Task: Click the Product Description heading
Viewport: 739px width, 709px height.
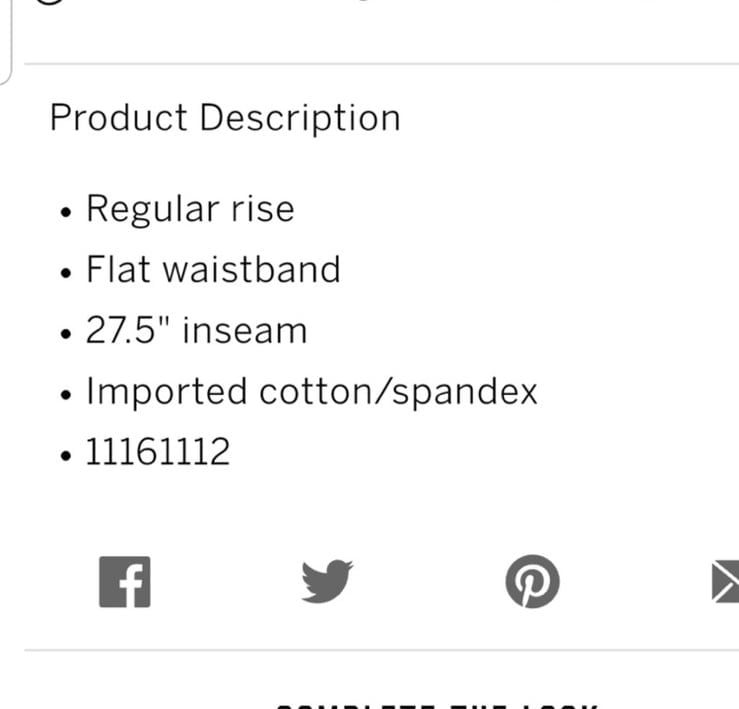Action: (x=225, y=118)
